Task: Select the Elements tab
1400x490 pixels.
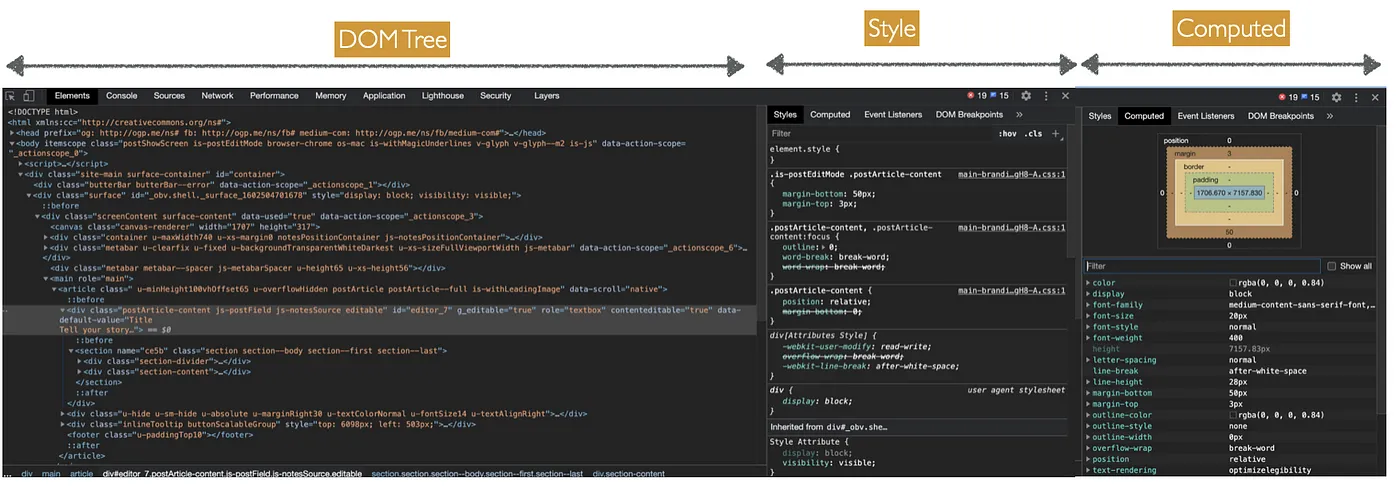Action: click(72, 96)
